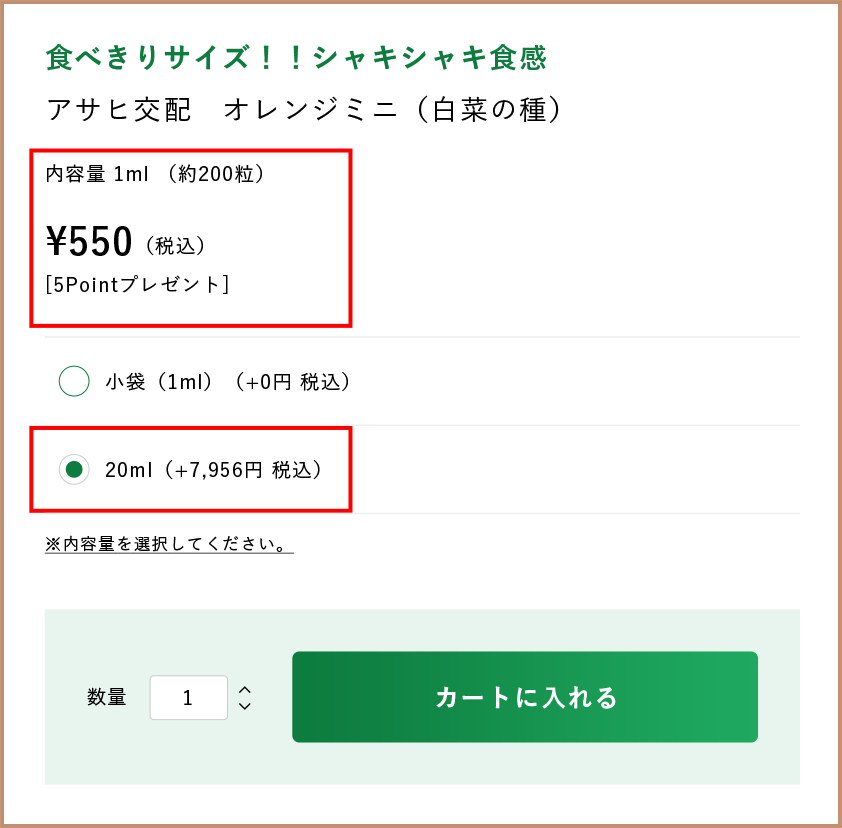Click the [5Pointプレゼント] points text
The width and height of the screenshot is (842, 828).
point(137,285)
